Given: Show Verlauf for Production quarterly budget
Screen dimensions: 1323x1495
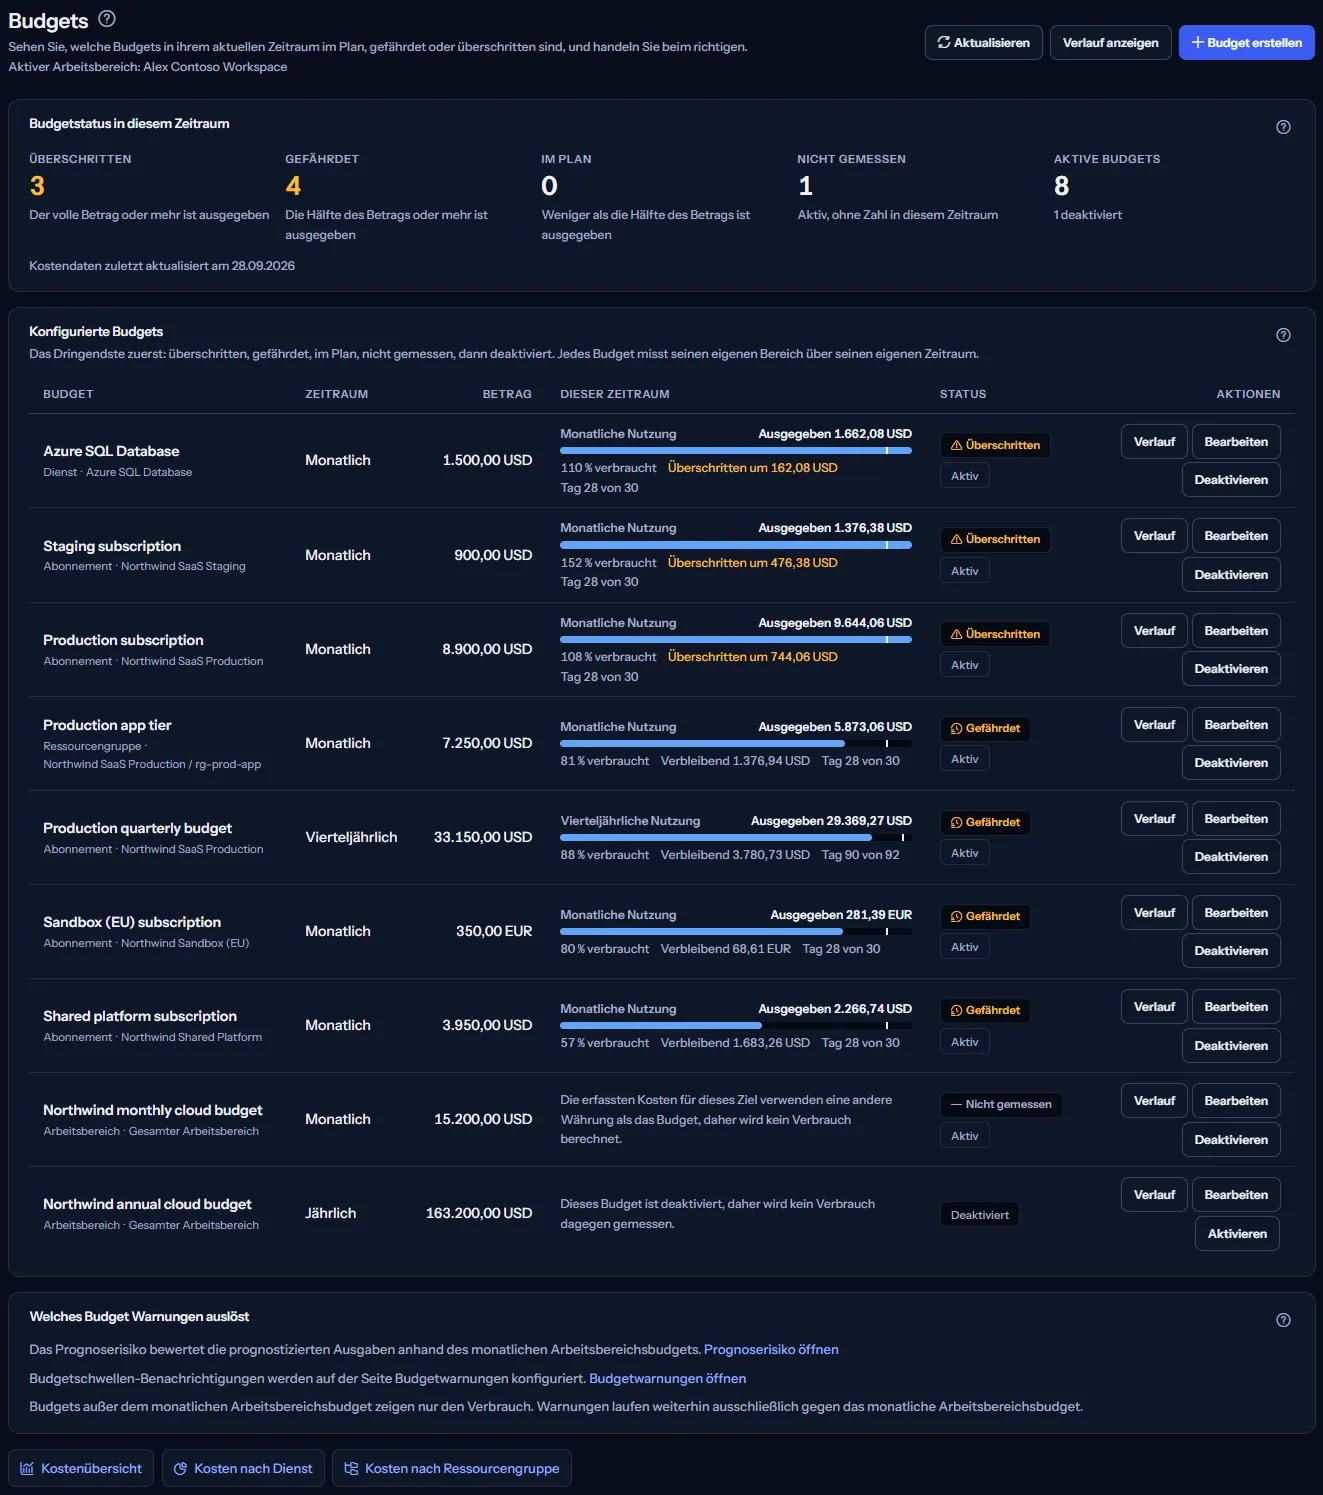Looking at the screenshot, I should (1154, 819).
